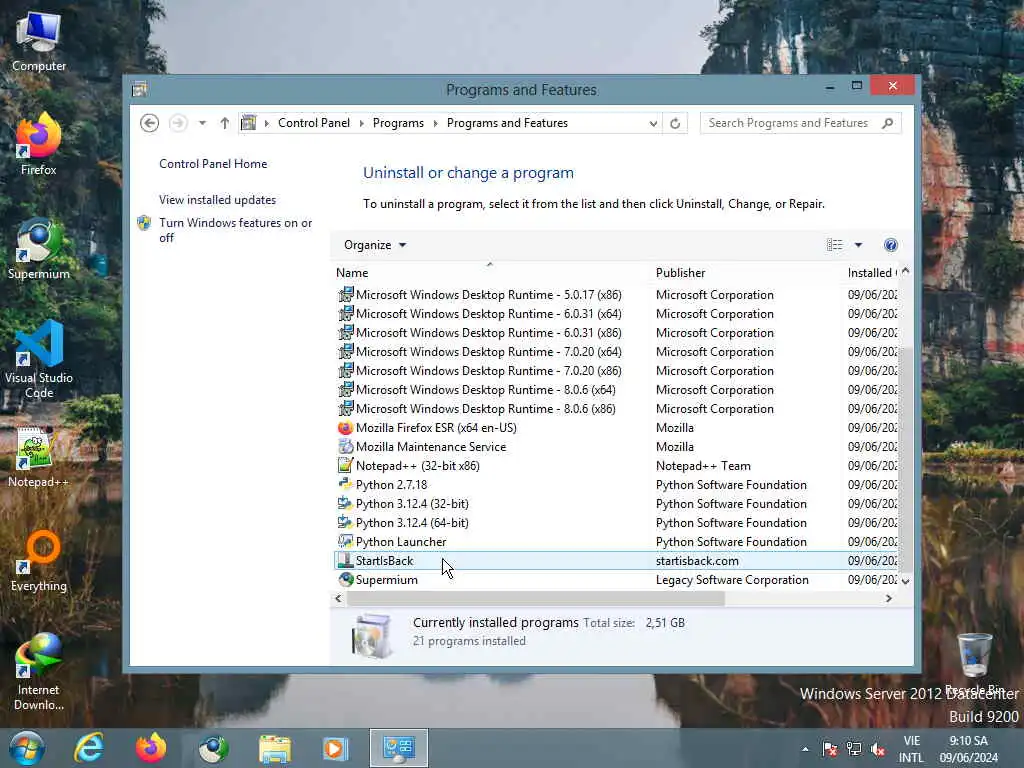Select Mozilla Firefox ESR (x64 en-US) entry
This screenshot has width=1024, height=768.
(x=616, y=428)
